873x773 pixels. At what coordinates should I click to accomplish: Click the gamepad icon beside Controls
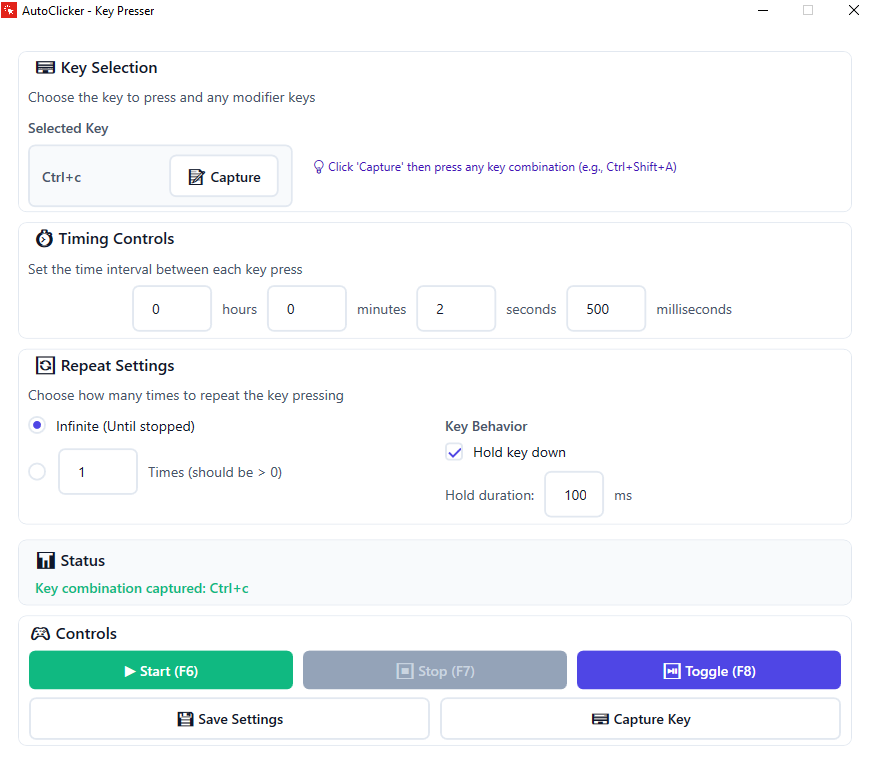44,633
